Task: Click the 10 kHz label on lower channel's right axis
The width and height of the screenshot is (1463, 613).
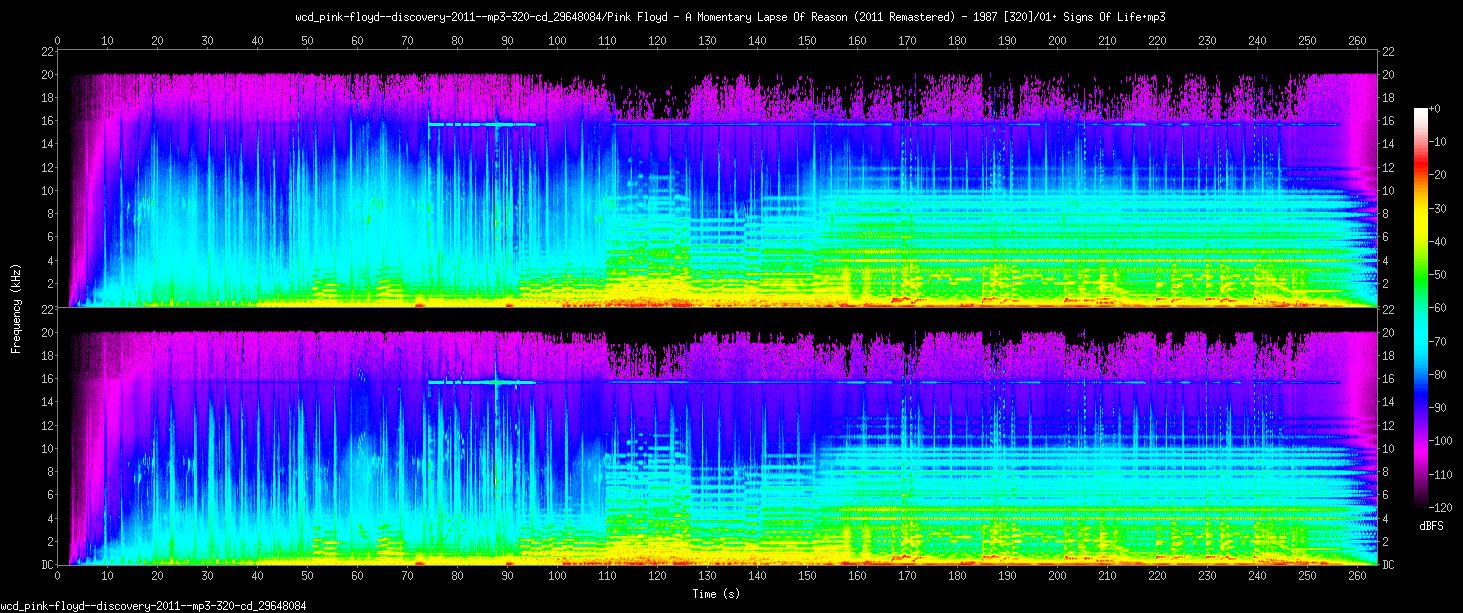Action: [1385, 449]
